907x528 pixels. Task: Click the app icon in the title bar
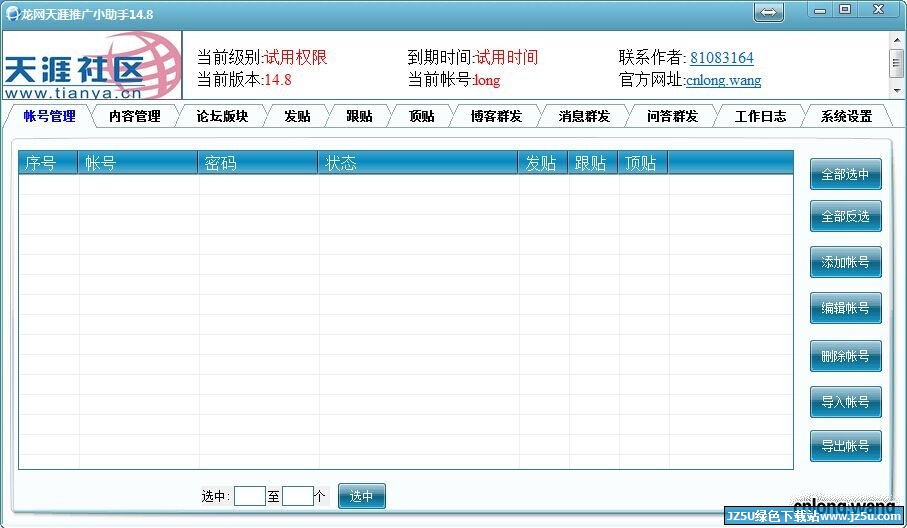pyautogui.click(x=12, y=13)
